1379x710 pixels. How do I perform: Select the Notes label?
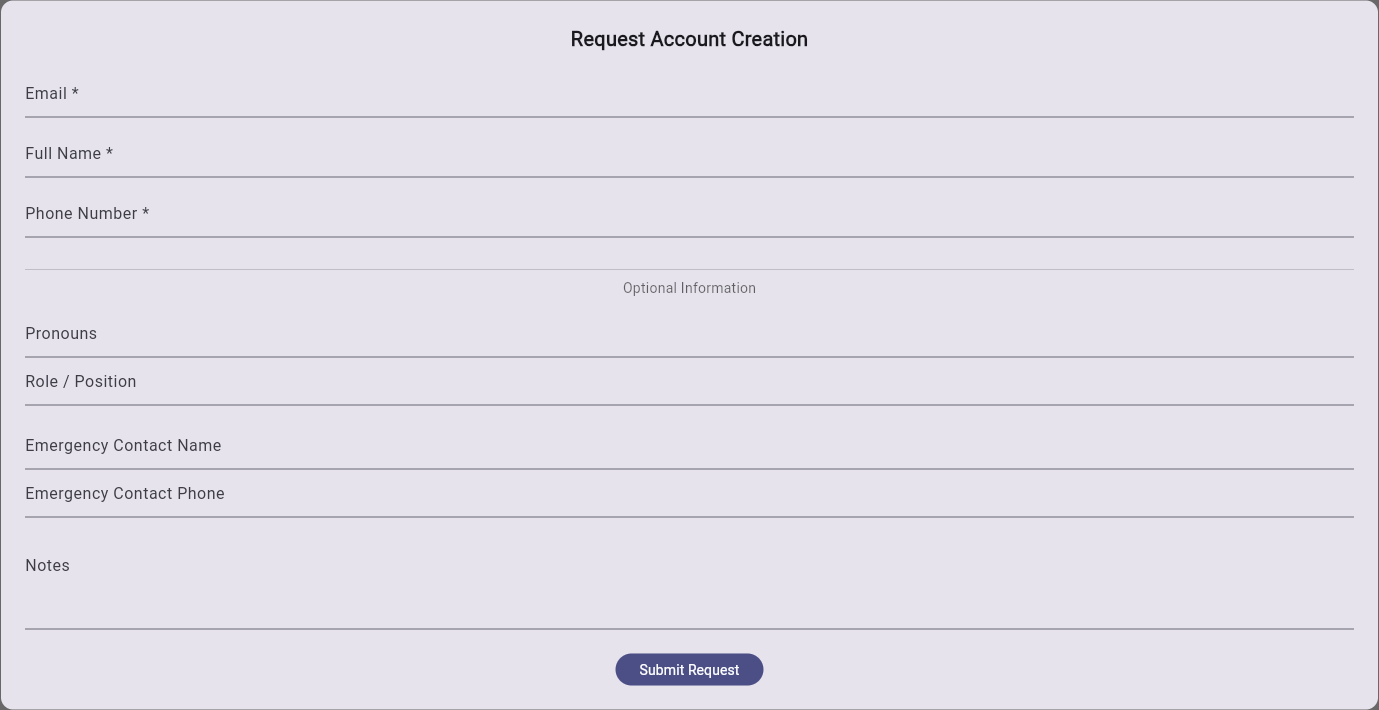[x=47, y=565]
